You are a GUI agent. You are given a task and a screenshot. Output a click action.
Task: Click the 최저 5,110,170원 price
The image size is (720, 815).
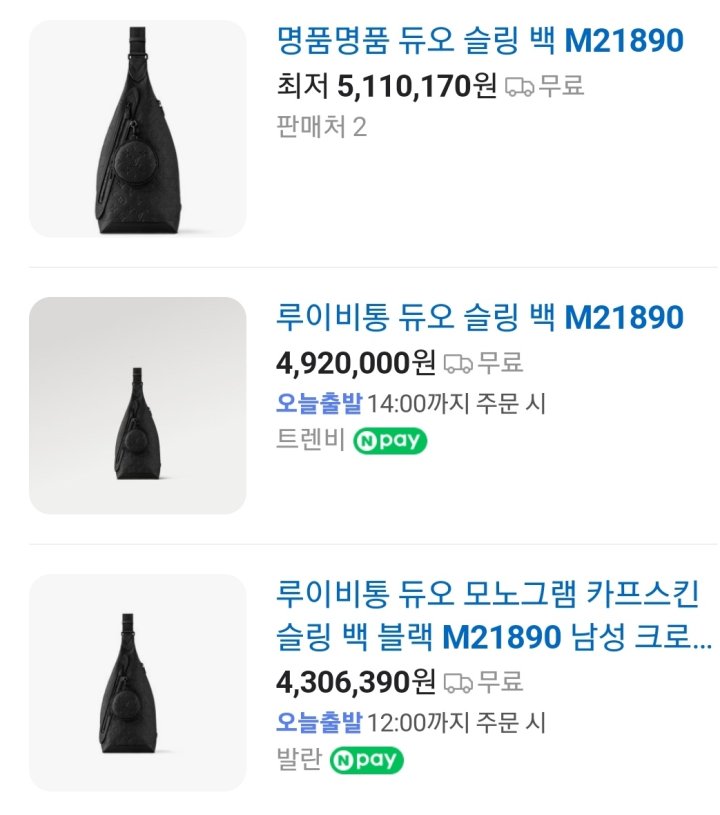pyautogui.click(x=386, y=86)
